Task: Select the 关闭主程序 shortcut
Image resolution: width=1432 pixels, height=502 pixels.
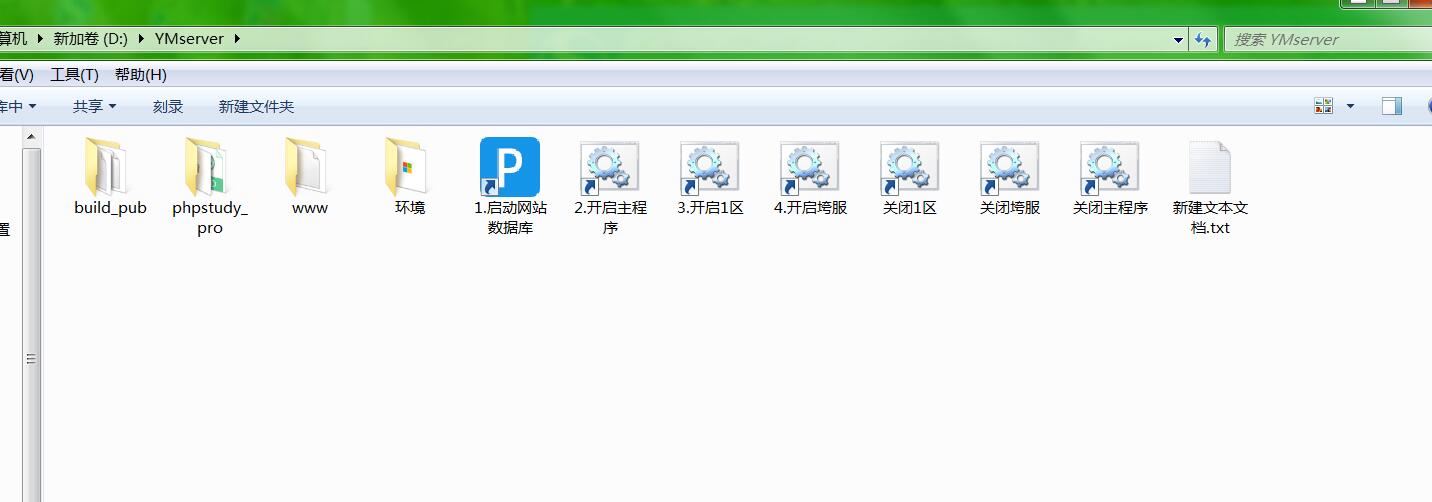Action: (1110, 168)
